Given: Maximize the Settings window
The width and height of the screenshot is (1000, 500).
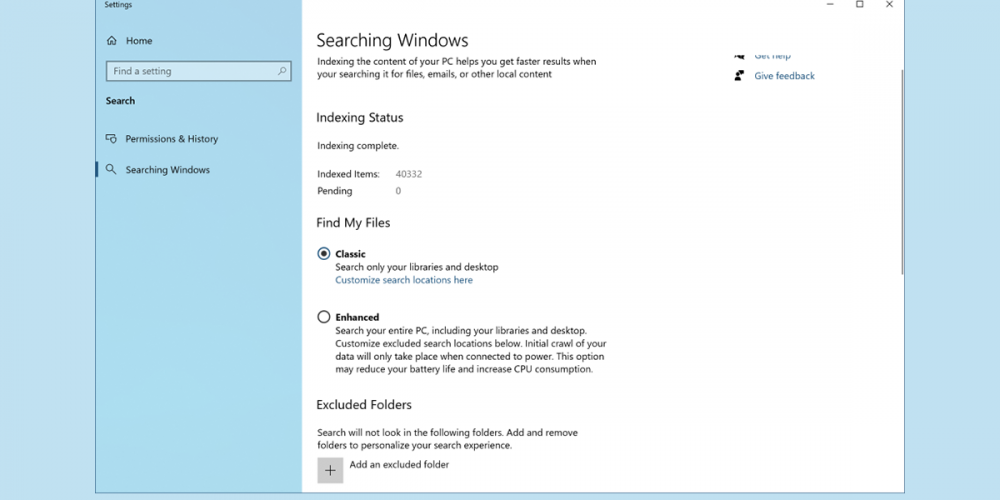Looking at the screenshot, I should pyautogui.click(x=859, y=5).
